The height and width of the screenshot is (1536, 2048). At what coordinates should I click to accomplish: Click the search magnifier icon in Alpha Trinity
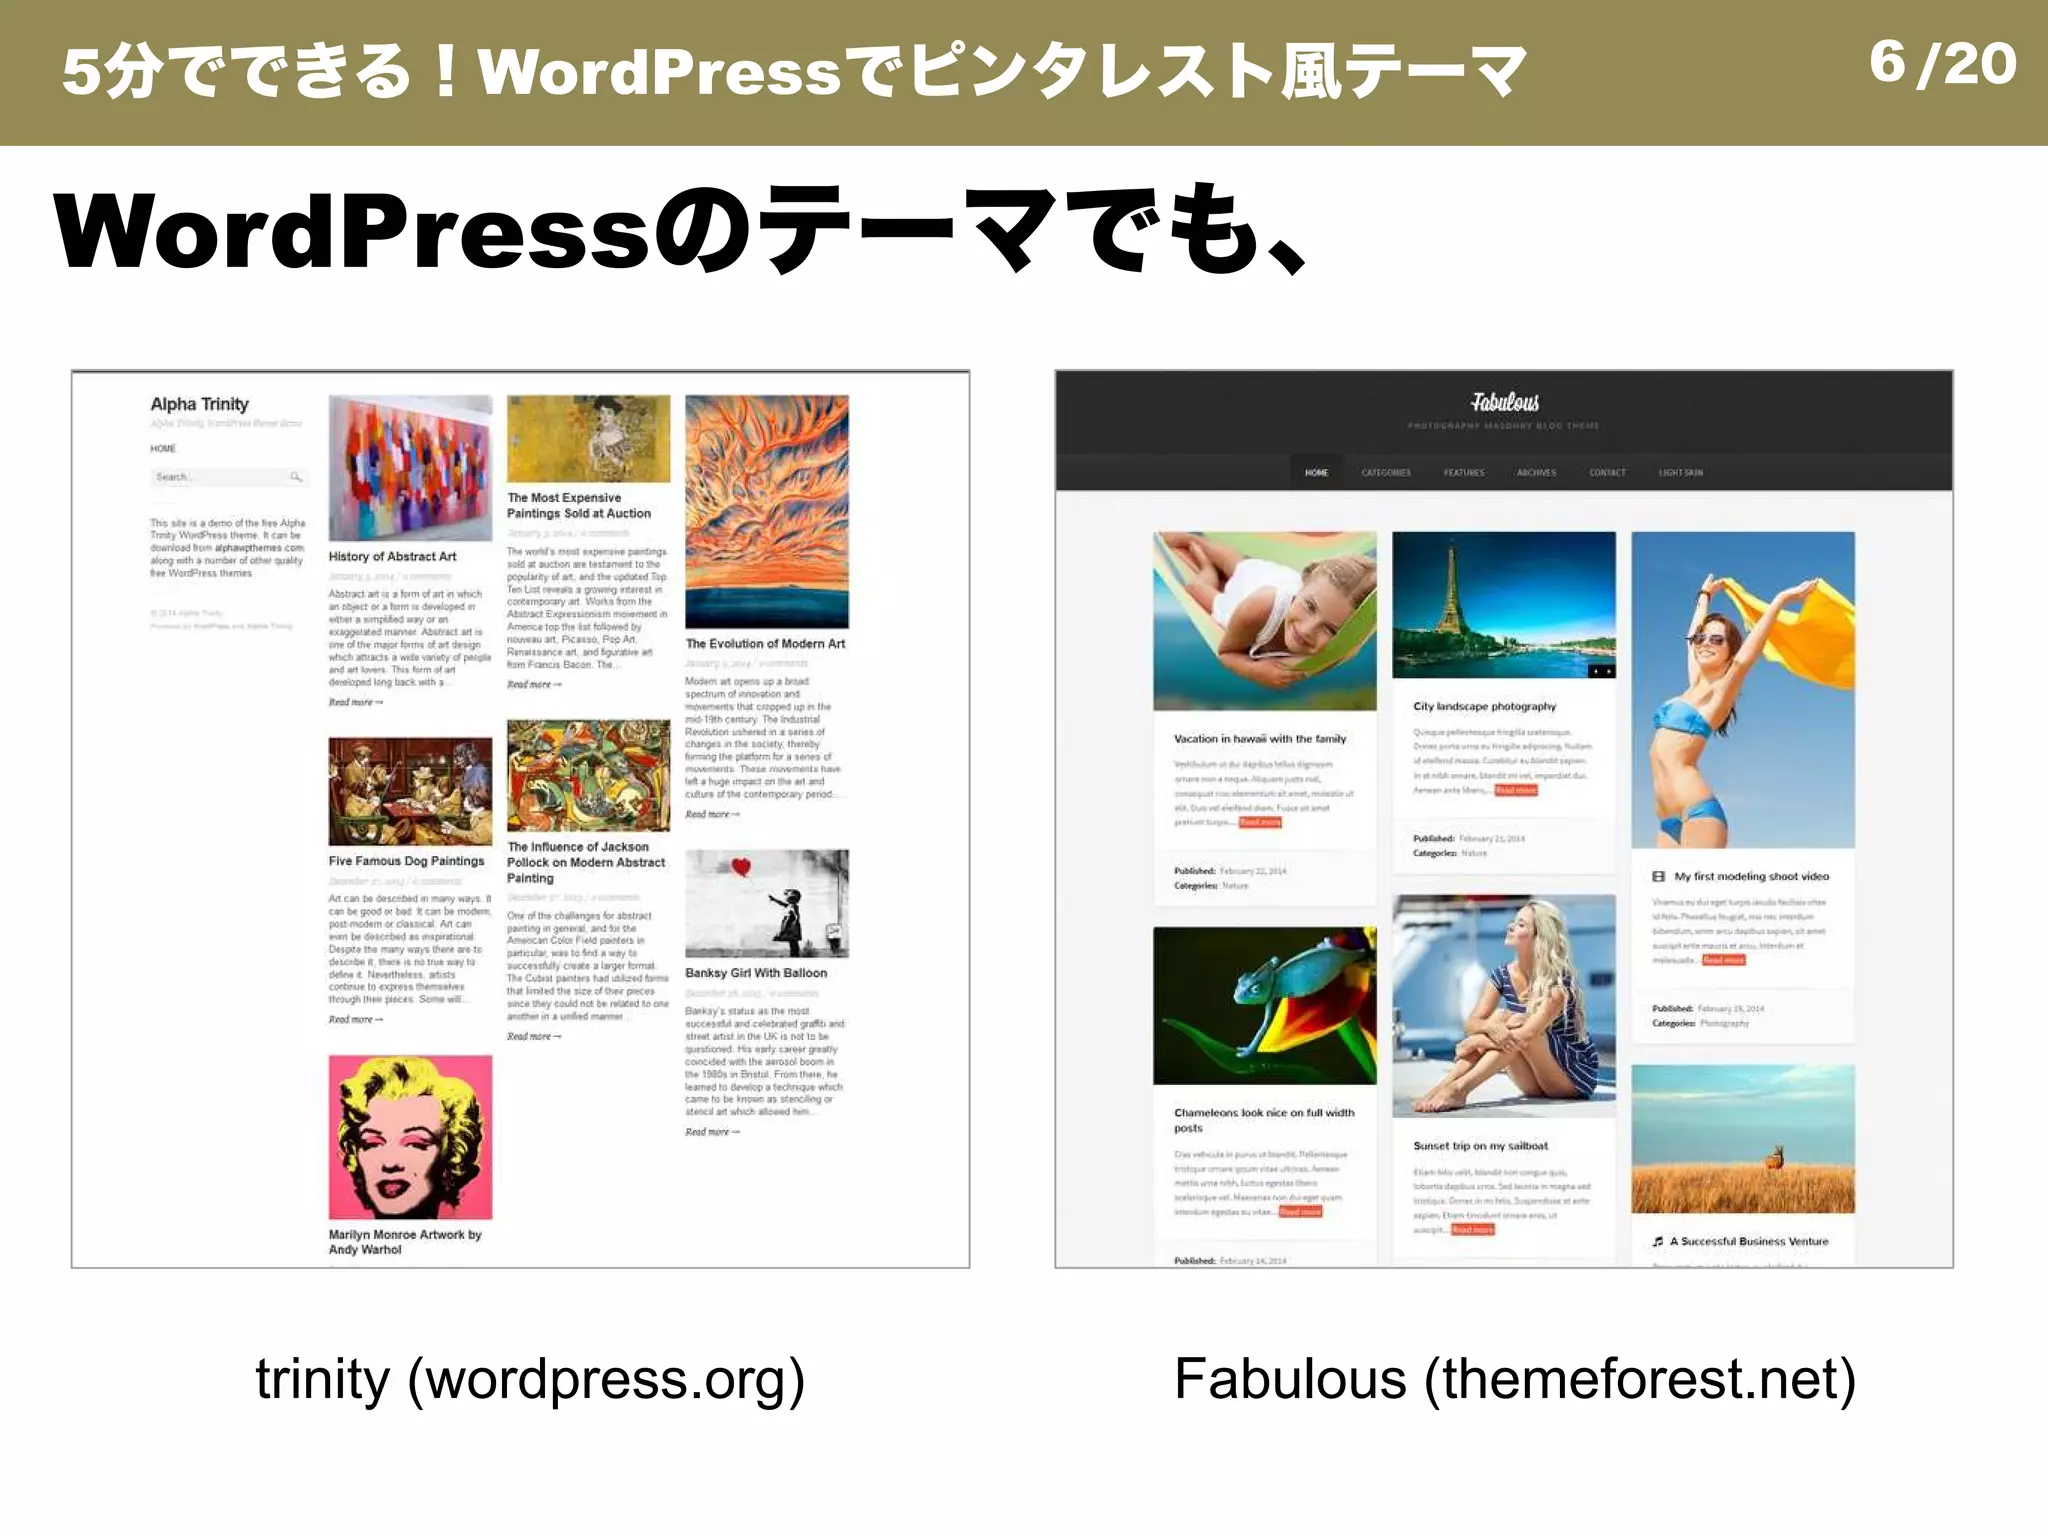tap(296, 477)
